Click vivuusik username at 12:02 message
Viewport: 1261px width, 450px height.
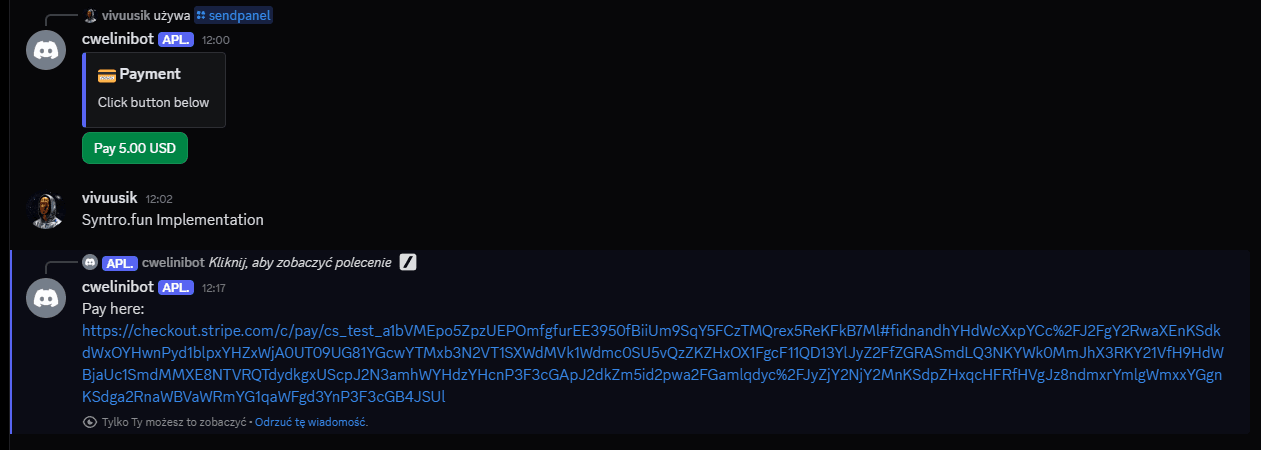coord(109,198)
